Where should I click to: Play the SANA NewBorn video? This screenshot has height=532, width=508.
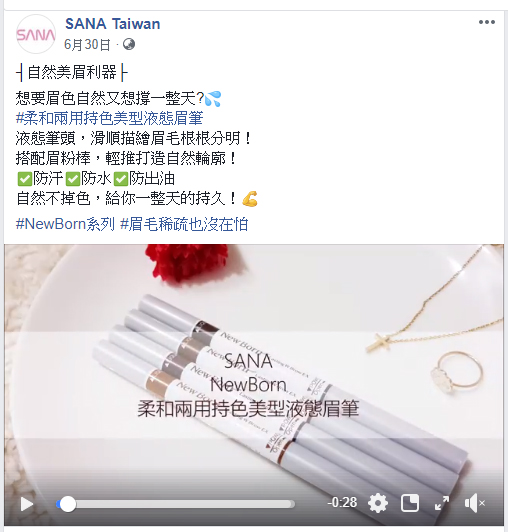pos(27,504)
